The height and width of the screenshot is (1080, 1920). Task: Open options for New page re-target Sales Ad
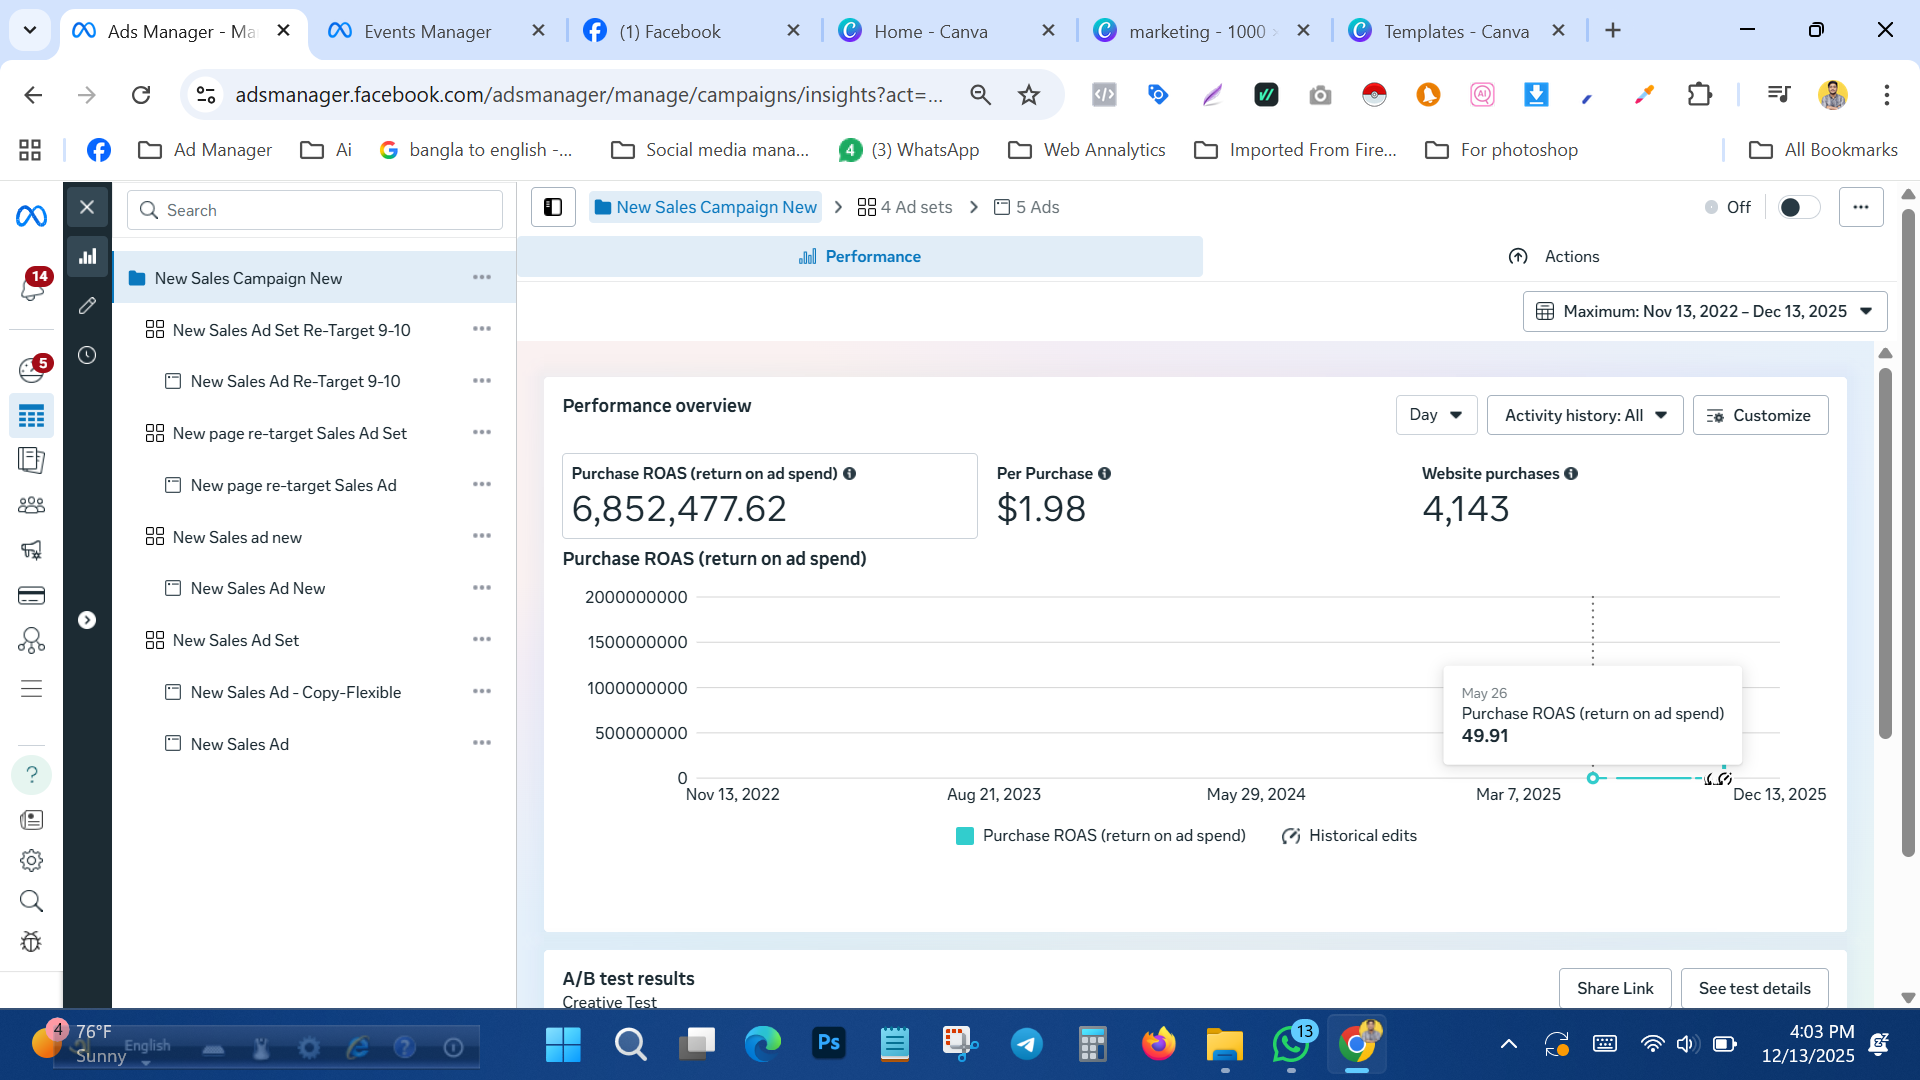point(482,484)
